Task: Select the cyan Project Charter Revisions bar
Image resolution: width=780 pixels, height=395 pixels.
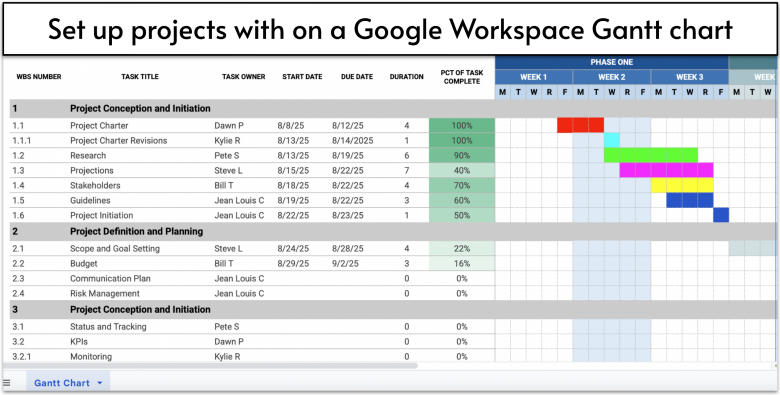Action: coord(612,140)
